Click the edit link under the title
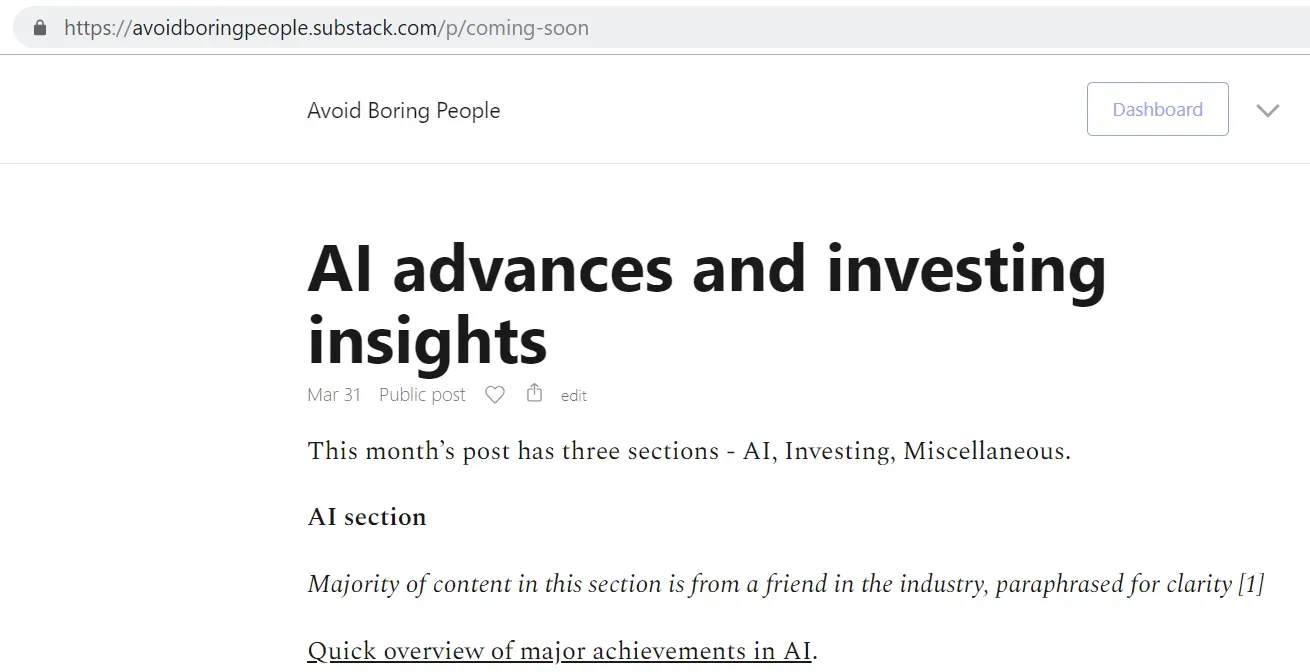1310x672 pixels. pyautogui.click(x=574, y=396)
